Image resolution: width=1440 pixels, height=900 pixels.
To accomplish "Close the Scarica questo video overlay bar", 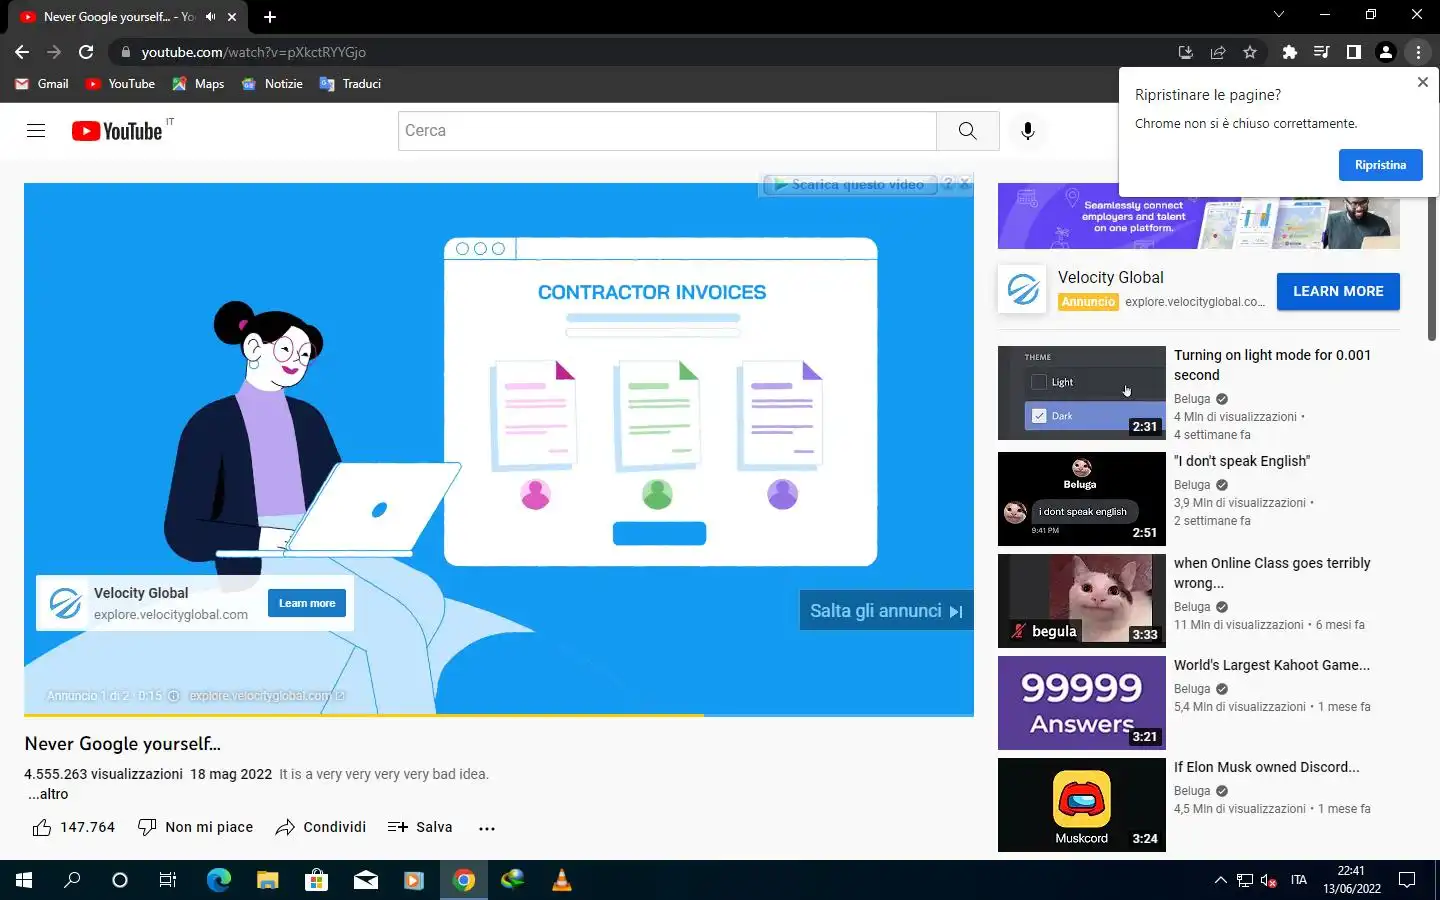I will [x=964, y=184].
